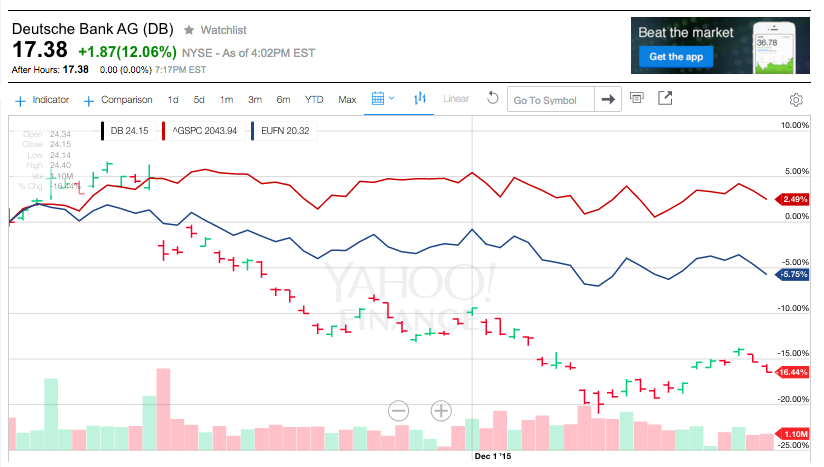
Task: Focus the Go To Symbol field
Action: tap(550, 100)
